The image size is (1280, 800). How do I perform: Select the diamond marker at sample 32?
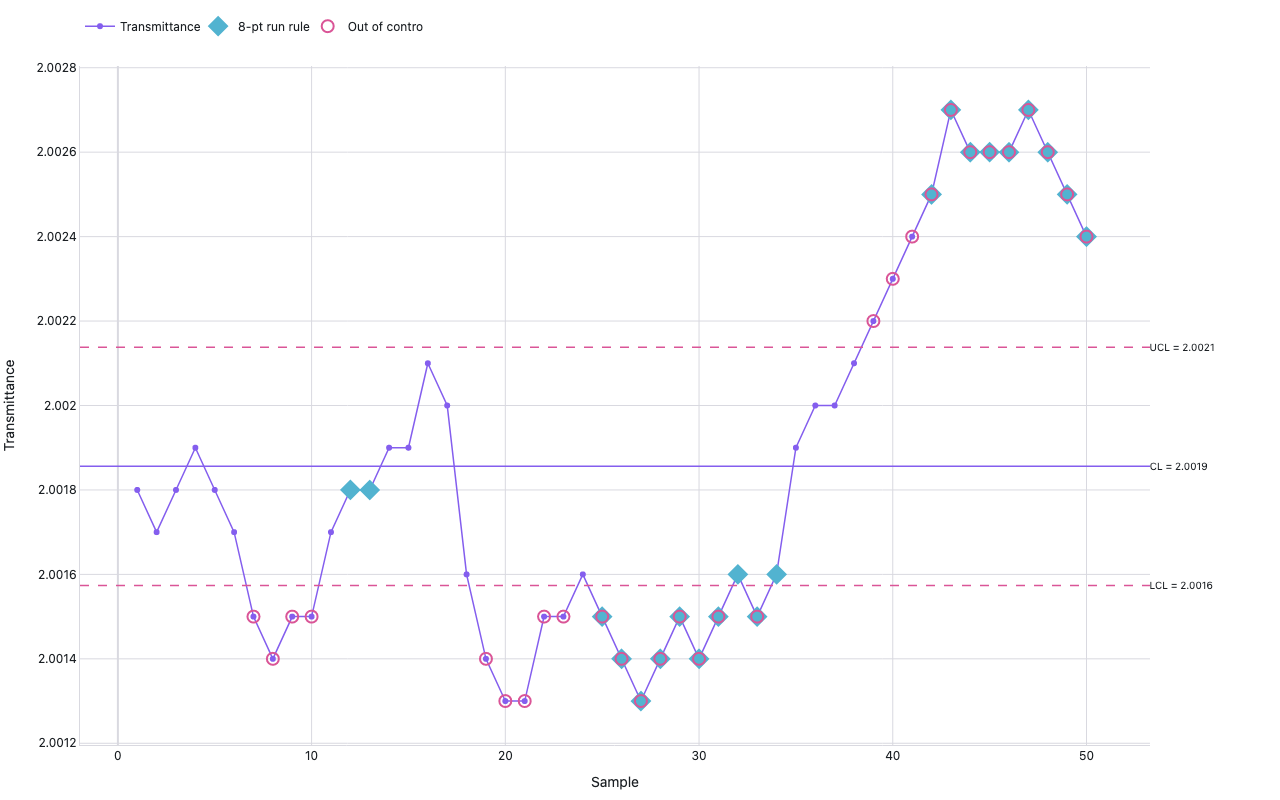coord(738,574)
